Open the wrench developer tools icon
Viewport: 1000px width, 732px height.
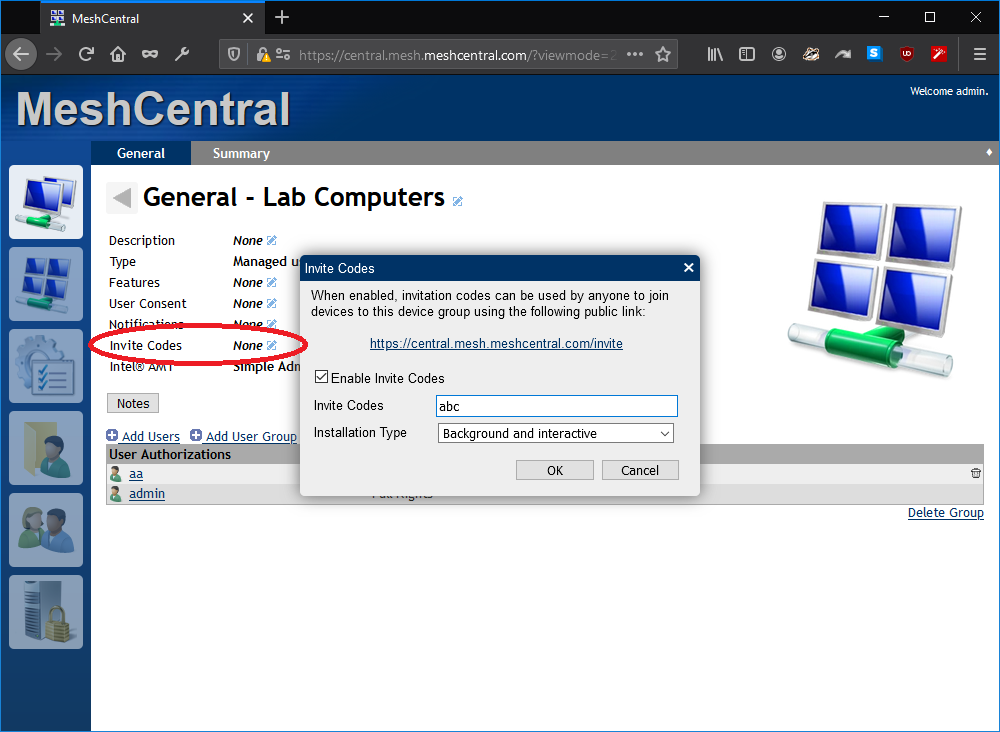coord(182,54)
